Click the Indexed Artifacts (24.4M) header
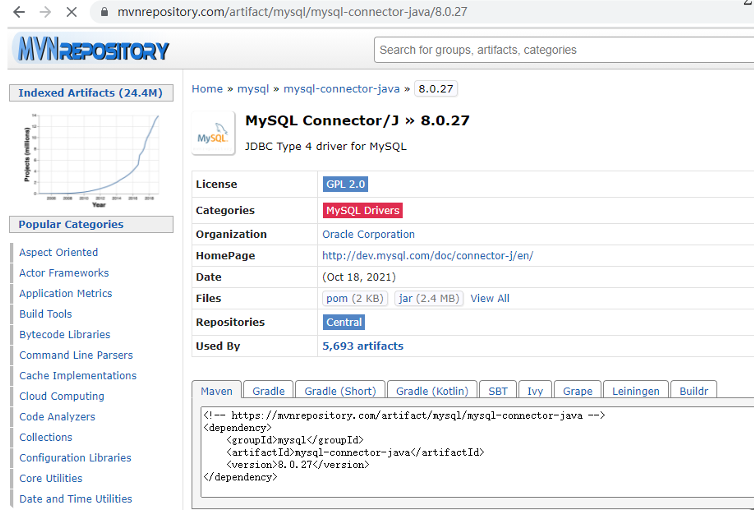754x510 pixels. [x=91, y=93]
